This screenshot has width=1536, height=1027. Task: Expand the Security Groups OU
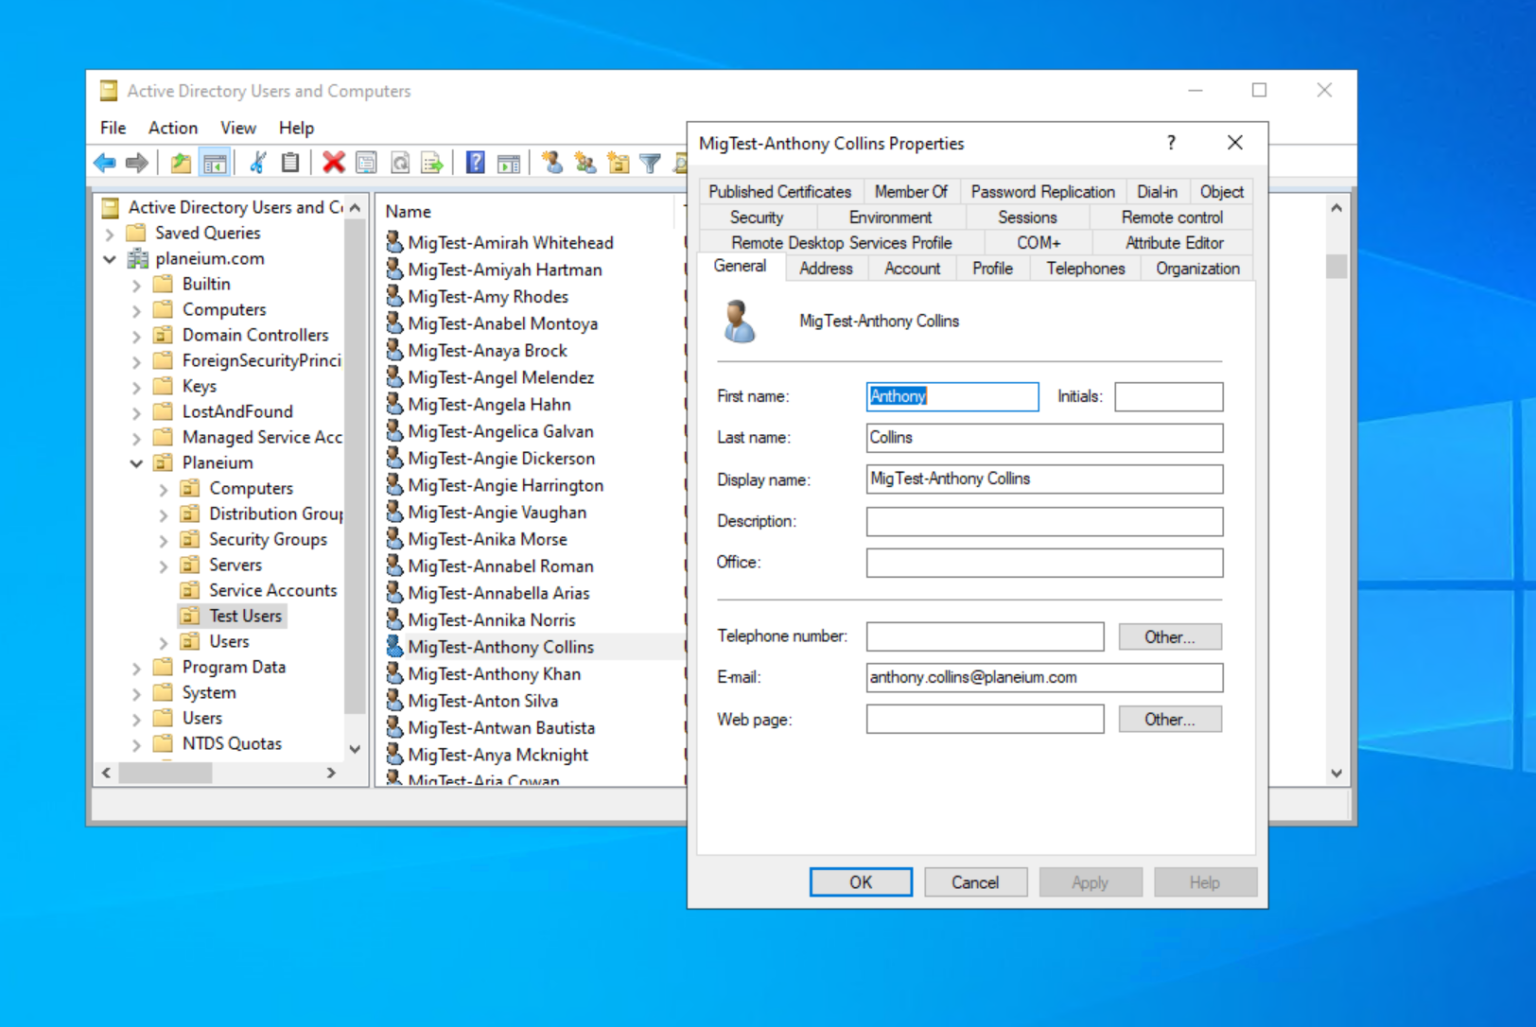[x=164, y=540]
